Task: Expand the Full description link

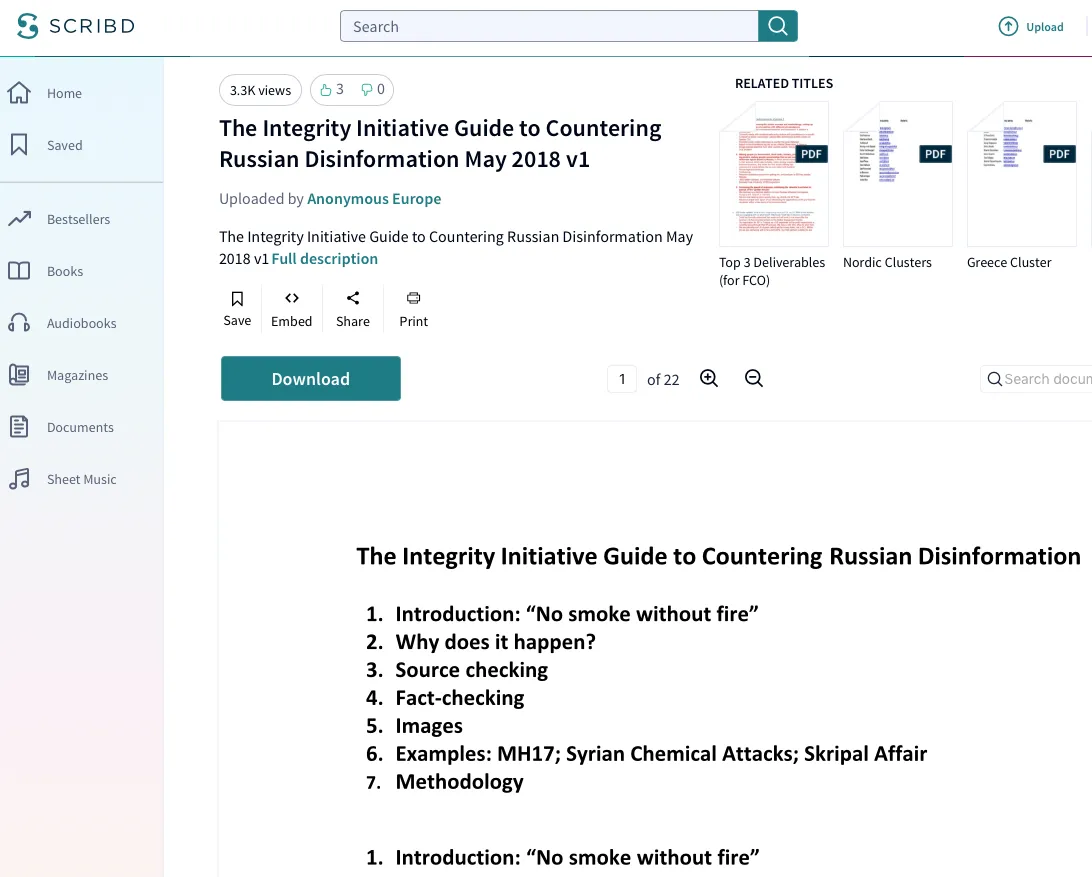Action: (x=325, y=259)
